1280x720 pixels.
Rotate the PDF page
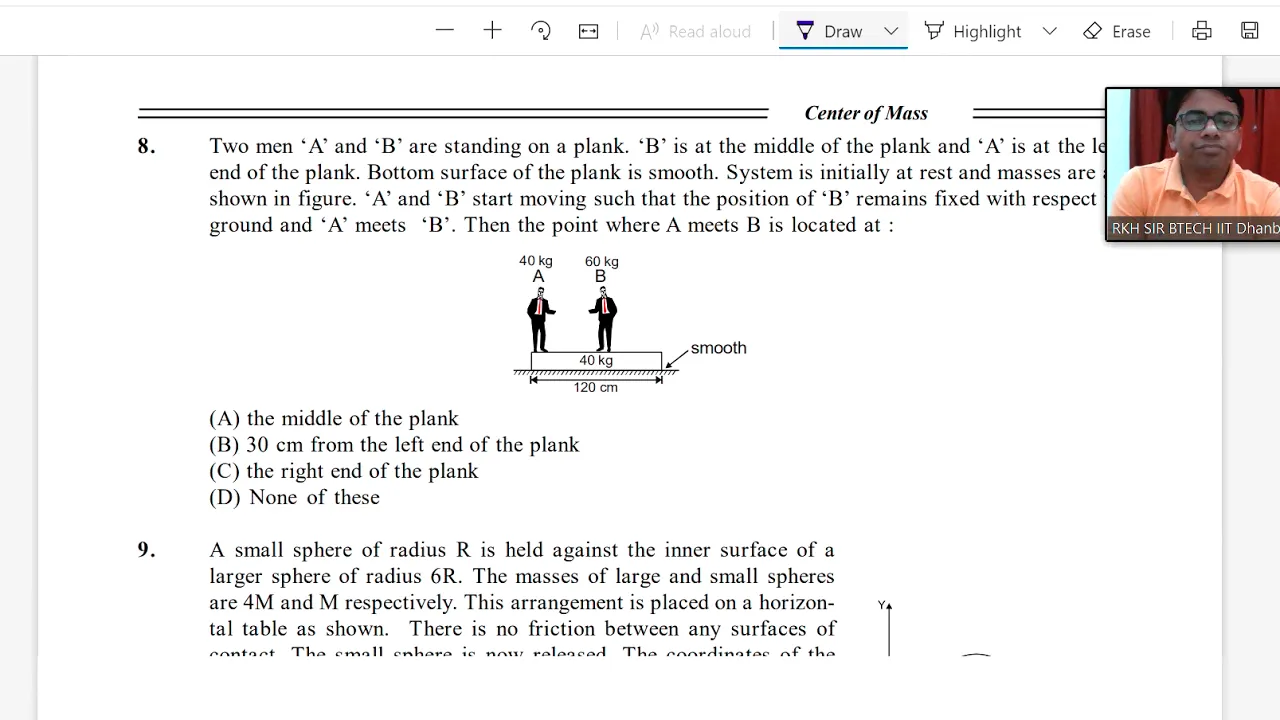pos(541,31)
